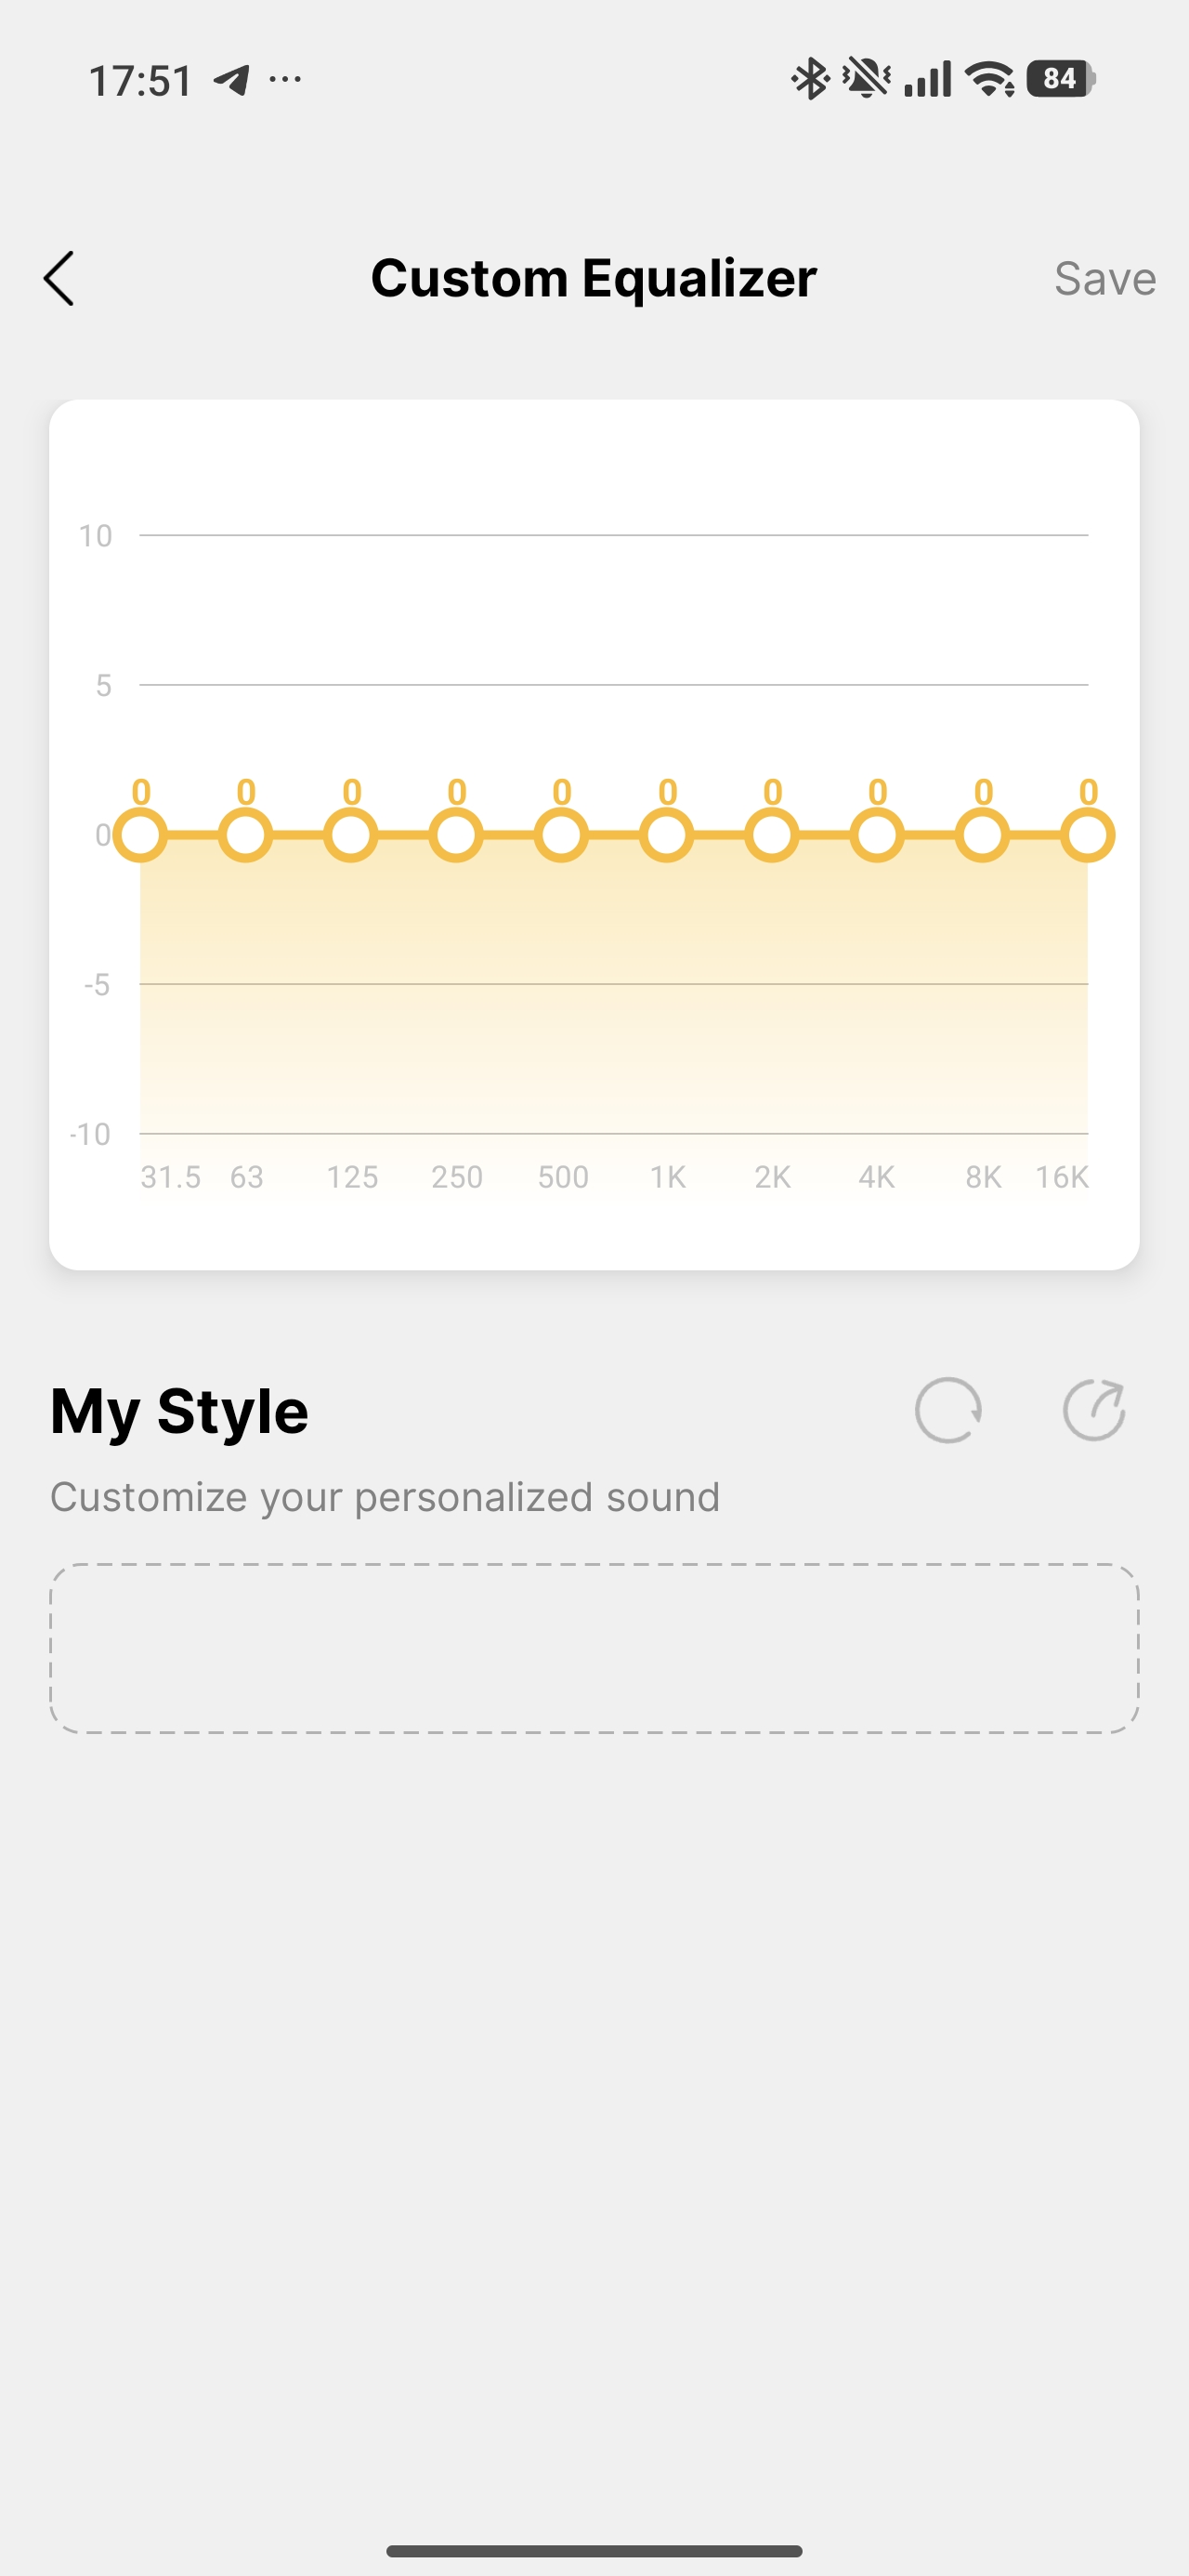Select the 250 Hz band handle
Image resolution: width=1189 pixels, height=2576 pixels.
[456, 835]
